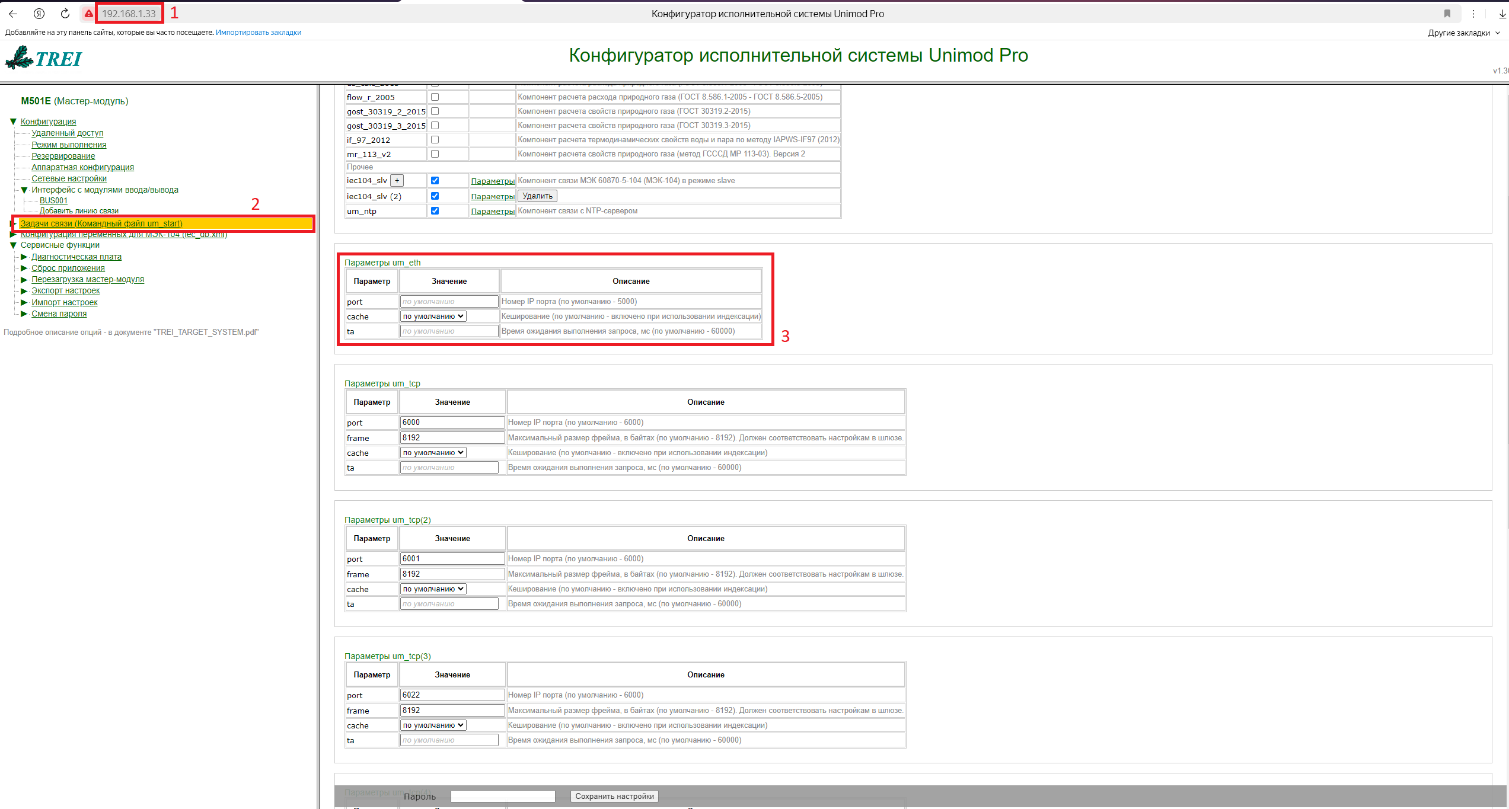The width and height of the screenshot is (1509, 809).
Task: Collapse the Конфигурация tree node triangle
Action: pos(13,122)
